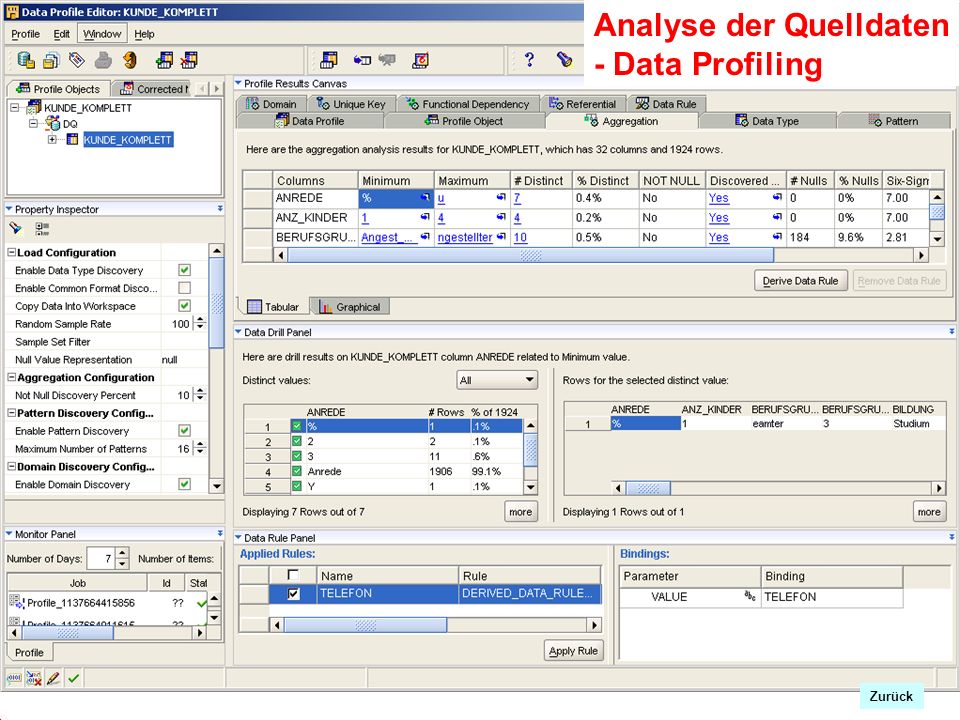Toggle Enable Data Type Discovery checkbox
960x720 pixels.
point(184,270)
